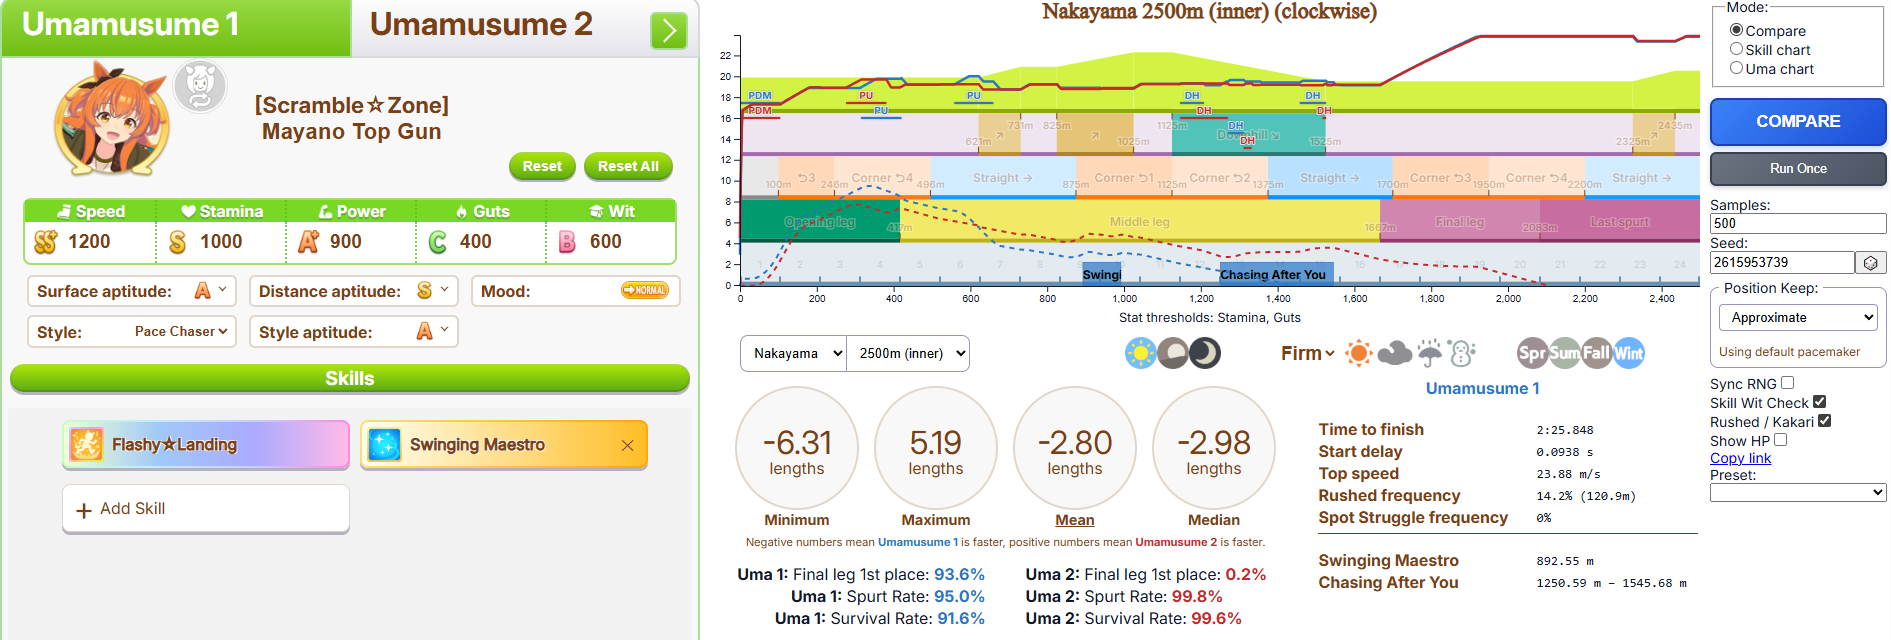Click the COMPARE button
The height and width of the screenshot is (640, 1891).
[x=1798, y=122]
